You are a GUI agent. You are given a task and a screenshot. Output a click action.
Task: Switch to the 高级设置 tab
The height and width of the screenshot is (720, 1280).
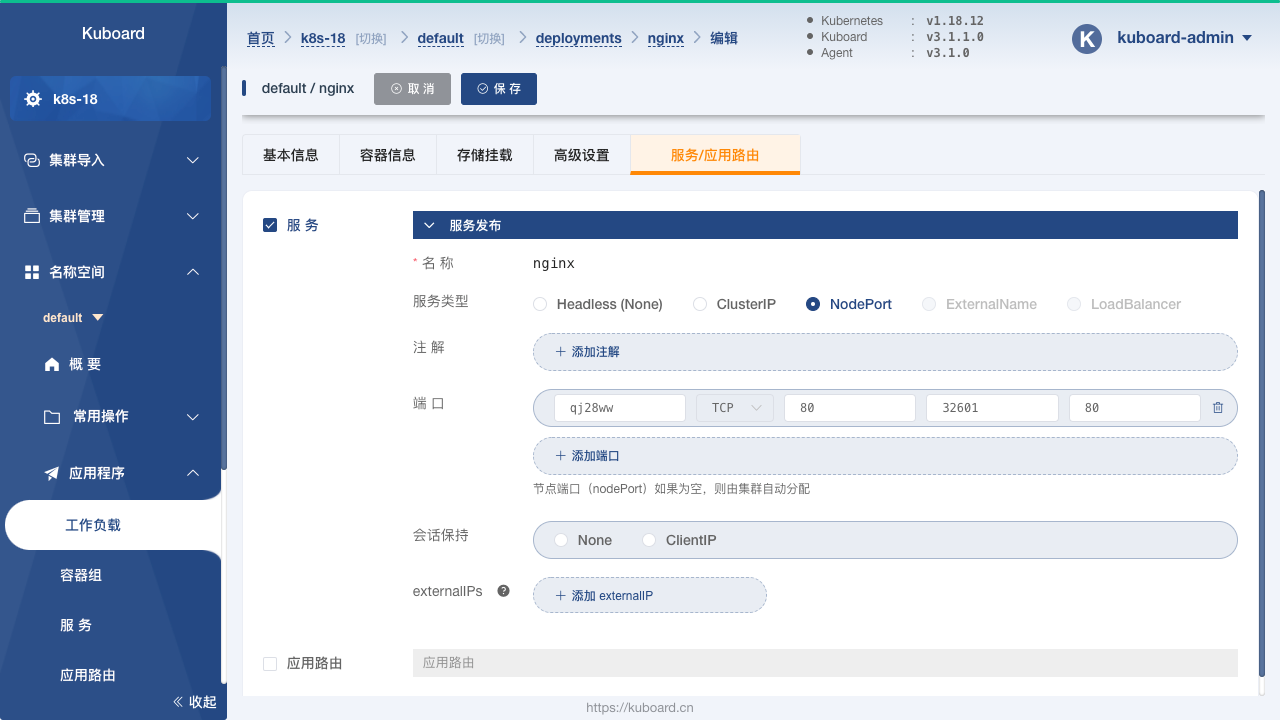(x=582, y=155)
